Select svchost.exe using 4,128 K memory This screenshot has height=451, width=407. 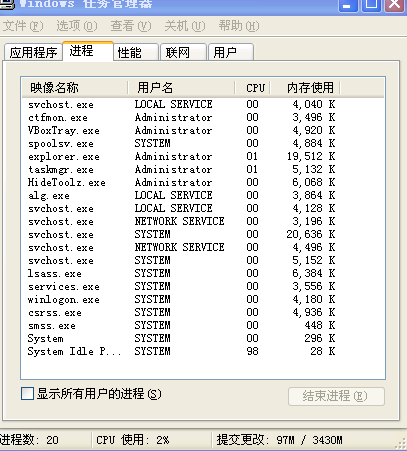pyautogui.click(x=203, y=208)
